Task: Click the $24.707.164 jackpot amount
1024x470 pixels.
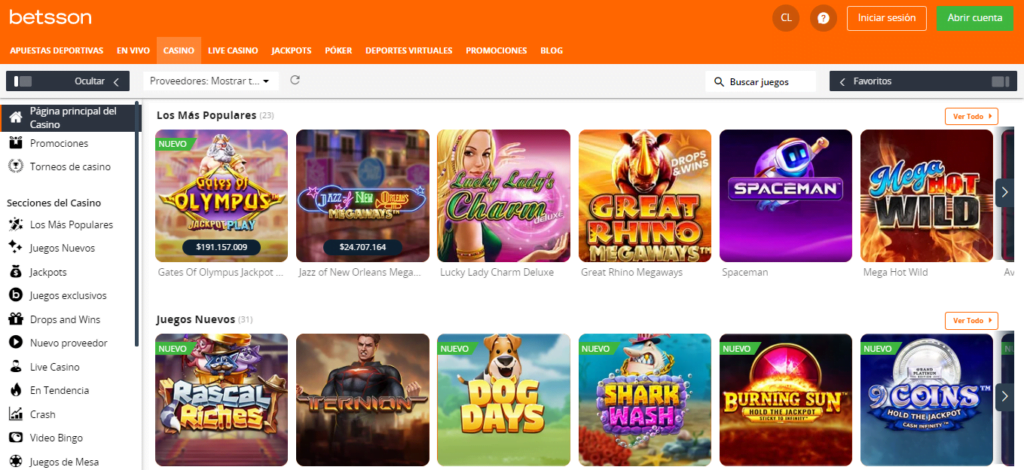Action: point(362,247)
